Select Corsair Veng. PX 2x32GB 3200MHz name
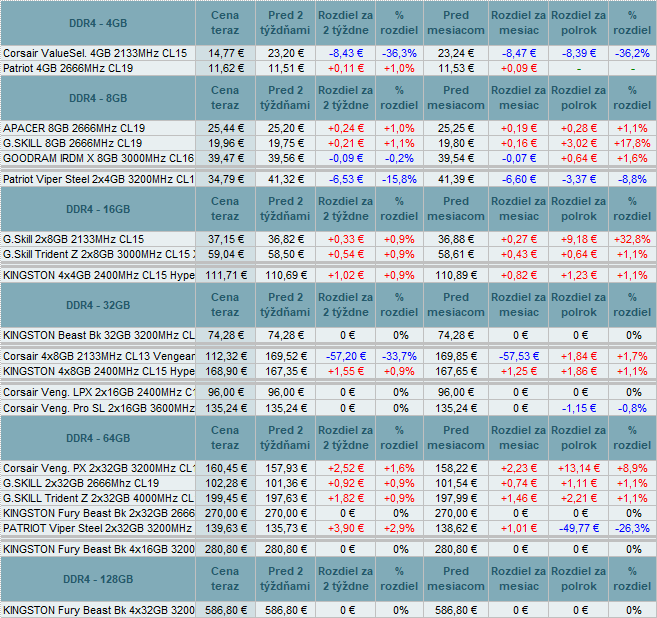Screen dimensions: 657x618 pos(98,468)
